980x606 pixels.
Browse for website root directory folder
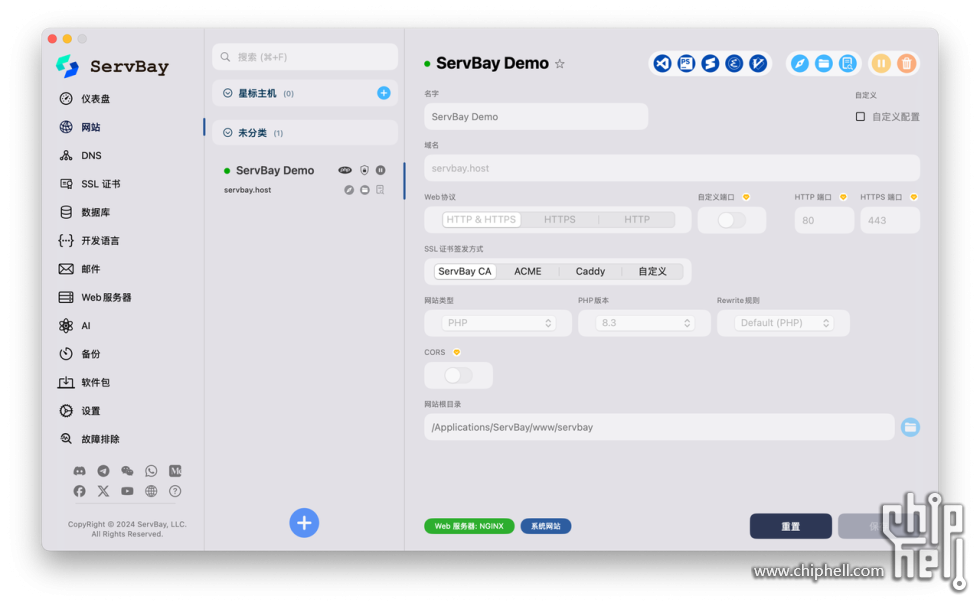910,427
